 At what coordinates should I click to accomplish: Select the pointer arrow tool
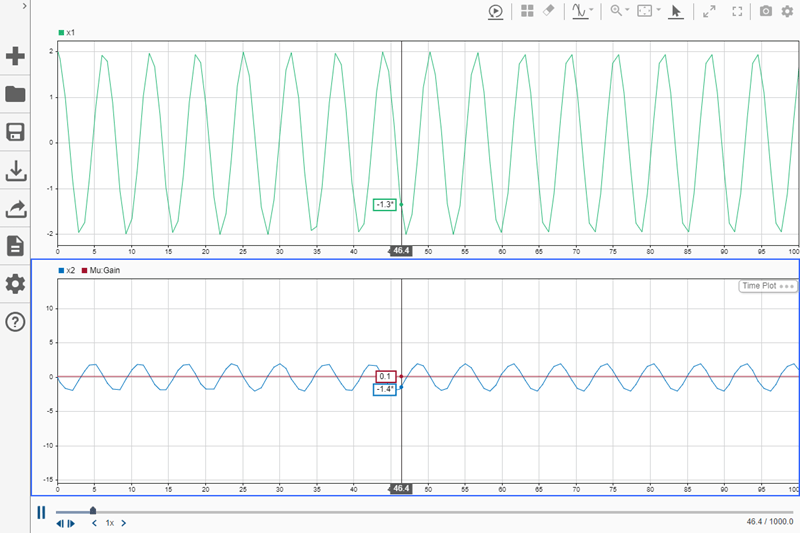point(676,11)
